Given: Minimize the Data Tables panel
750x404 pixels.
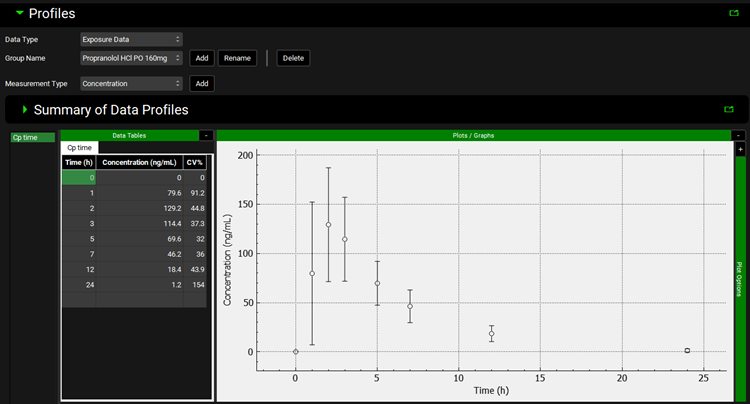Looking at the screenshot, I should 205,134.
